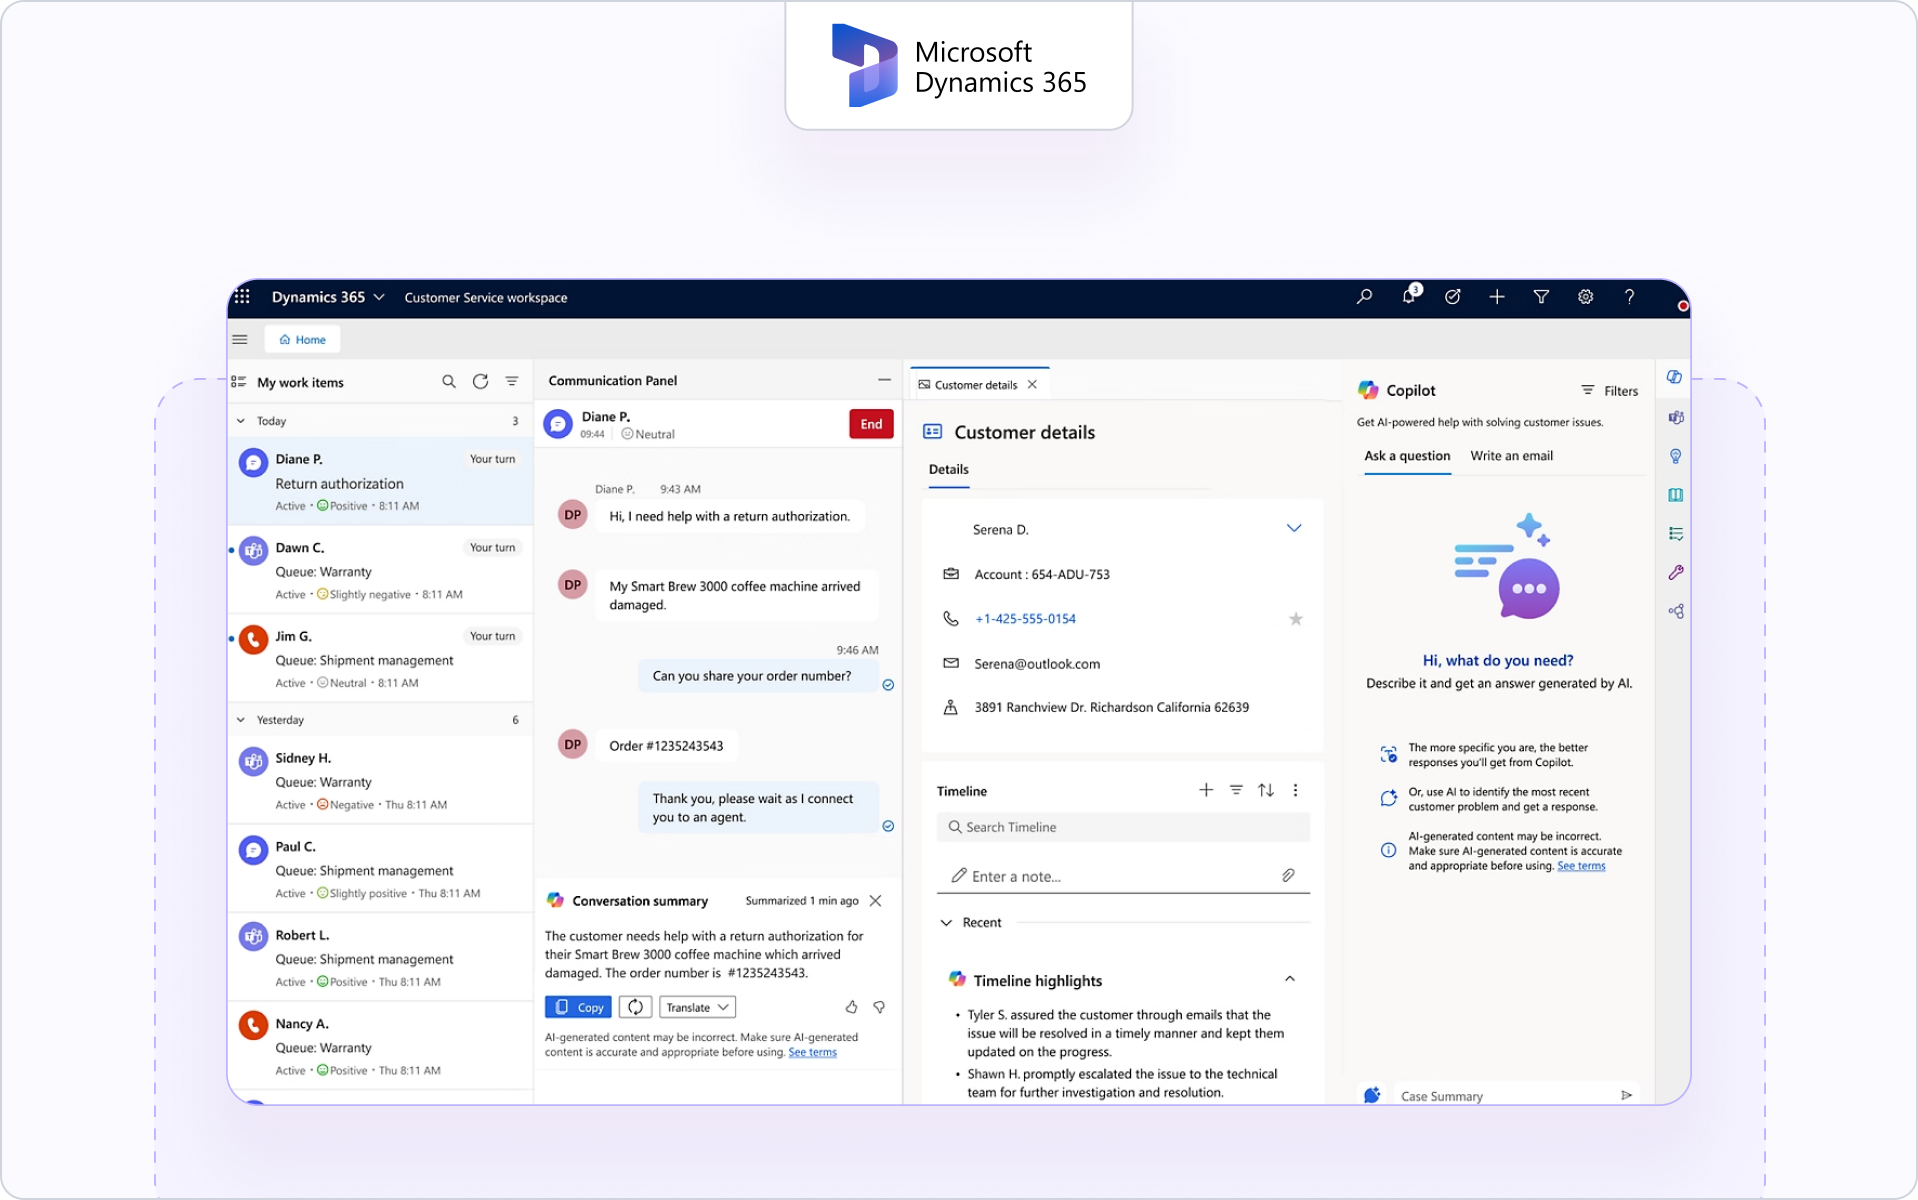Give thumbs down on conversation summary
This screenshot has height=1200, width=1918.
[879, 1007]
